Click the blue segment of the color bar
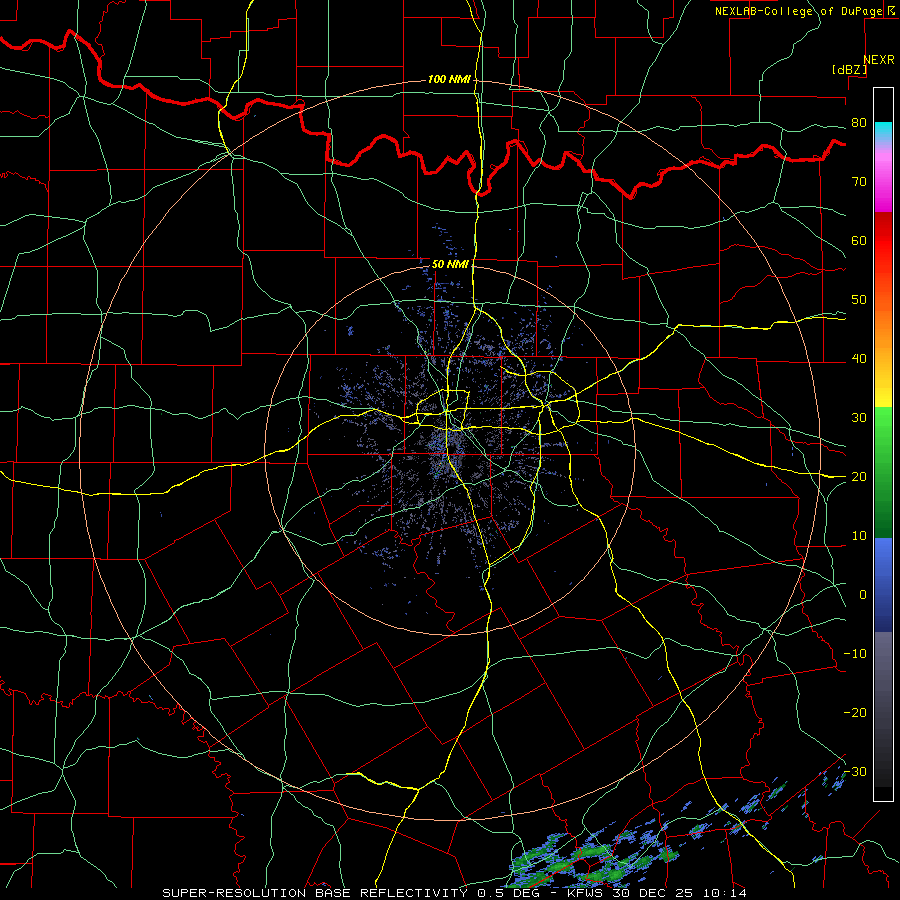 point(883,584)
